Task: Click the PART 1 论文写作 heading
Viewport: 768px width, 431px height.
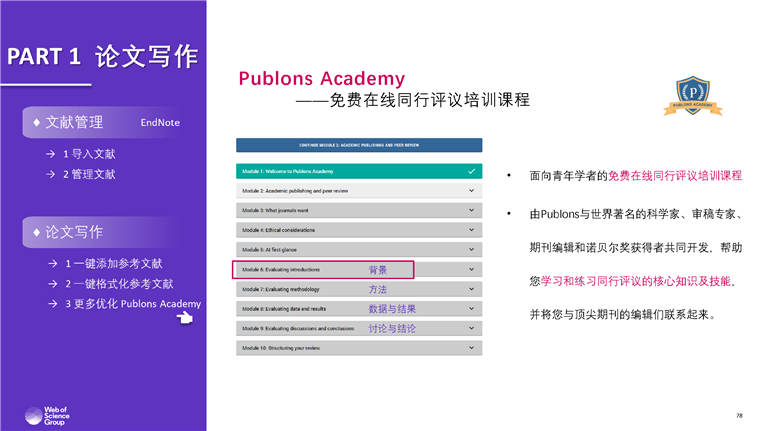Action: coord(103,56)
